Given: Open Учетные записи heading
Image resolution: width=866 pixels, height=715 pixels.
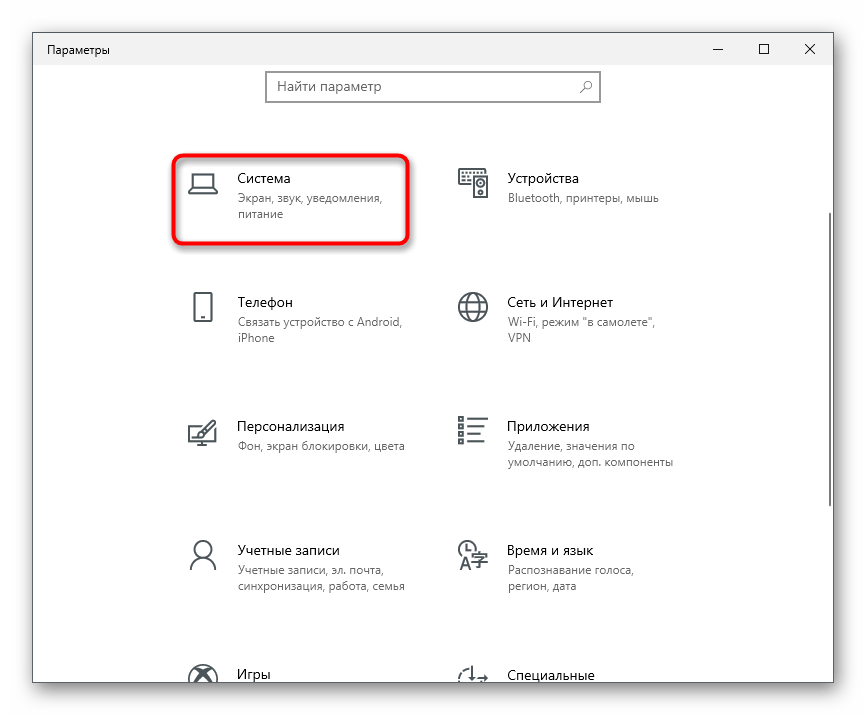Looking at the screenshot, I should tap(289, 551).
